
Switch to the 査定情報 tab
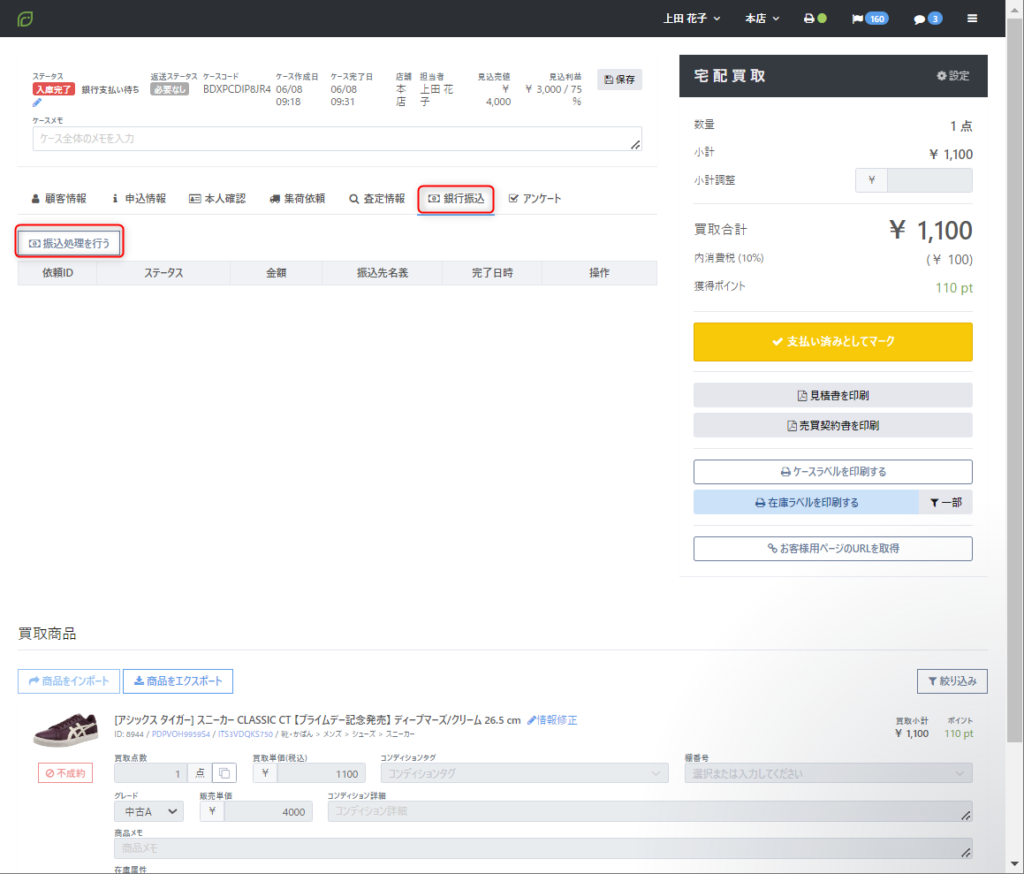pyautogui.click(x=377, y=199)
